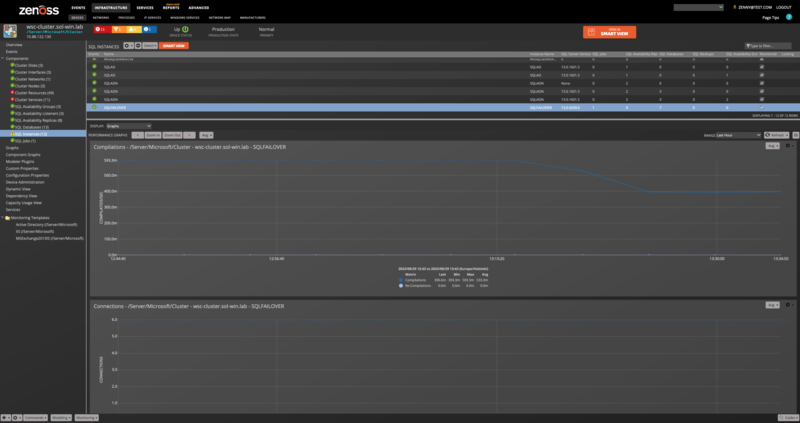The height and width of the screenshot is (423, 800).
Task: Click the Zenoss logo
Action: click(x=39, y=10)
